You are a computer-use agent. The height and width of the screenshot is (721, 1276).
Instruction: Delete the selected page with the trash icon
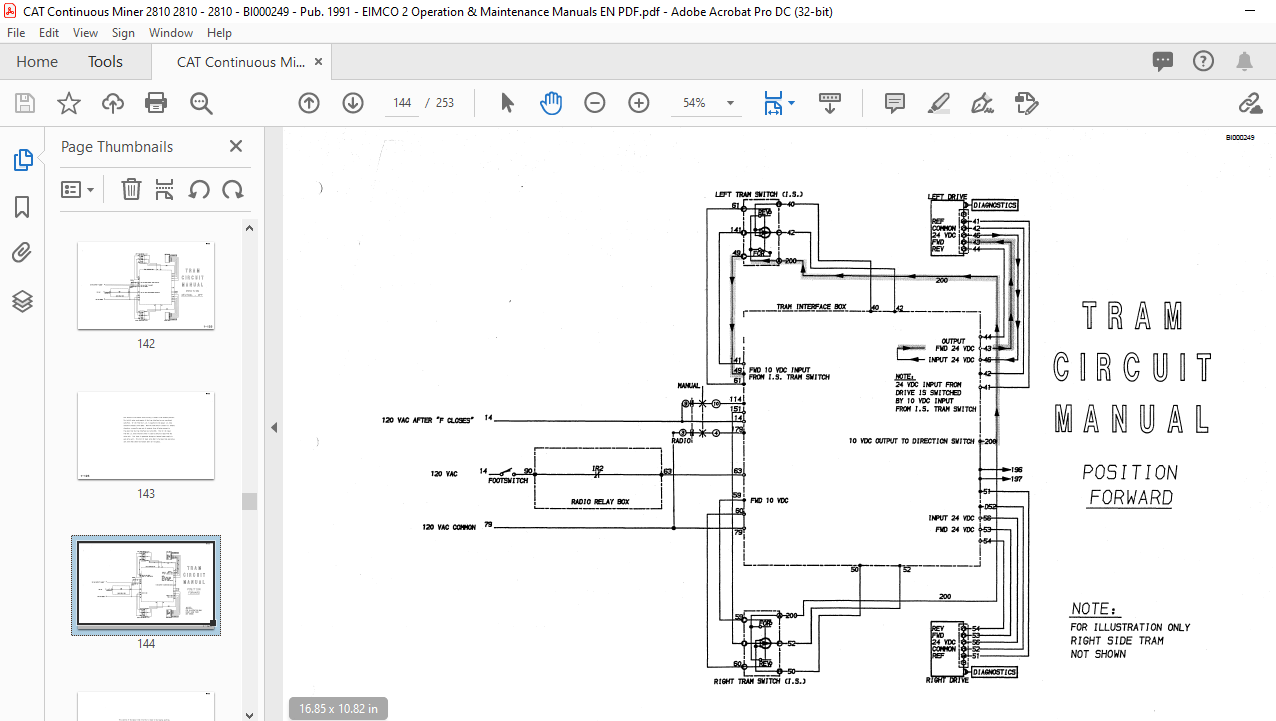pyautogui.click(x=131, y=189)
